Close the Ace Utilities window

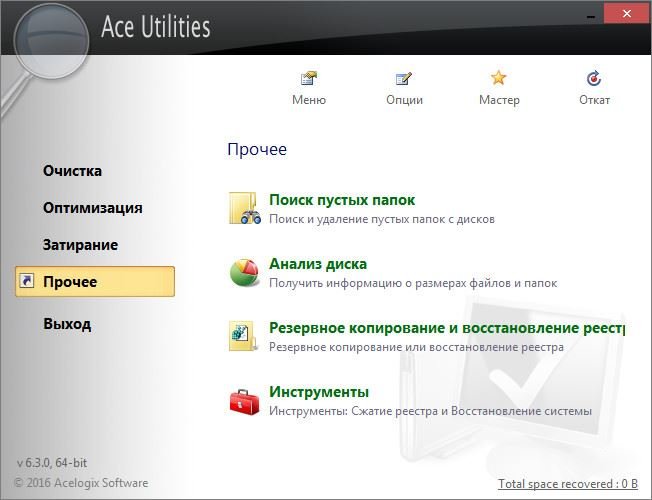tap(627, 14)
